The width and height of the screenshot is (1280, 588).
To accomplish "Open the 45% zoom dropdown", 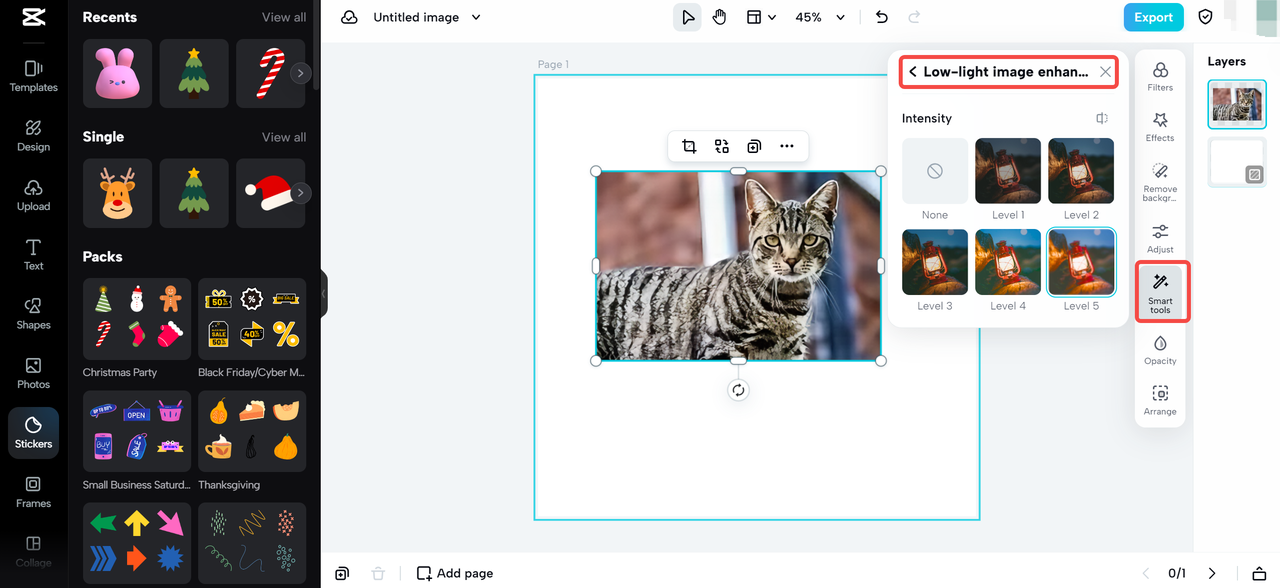I will [820, 17].
